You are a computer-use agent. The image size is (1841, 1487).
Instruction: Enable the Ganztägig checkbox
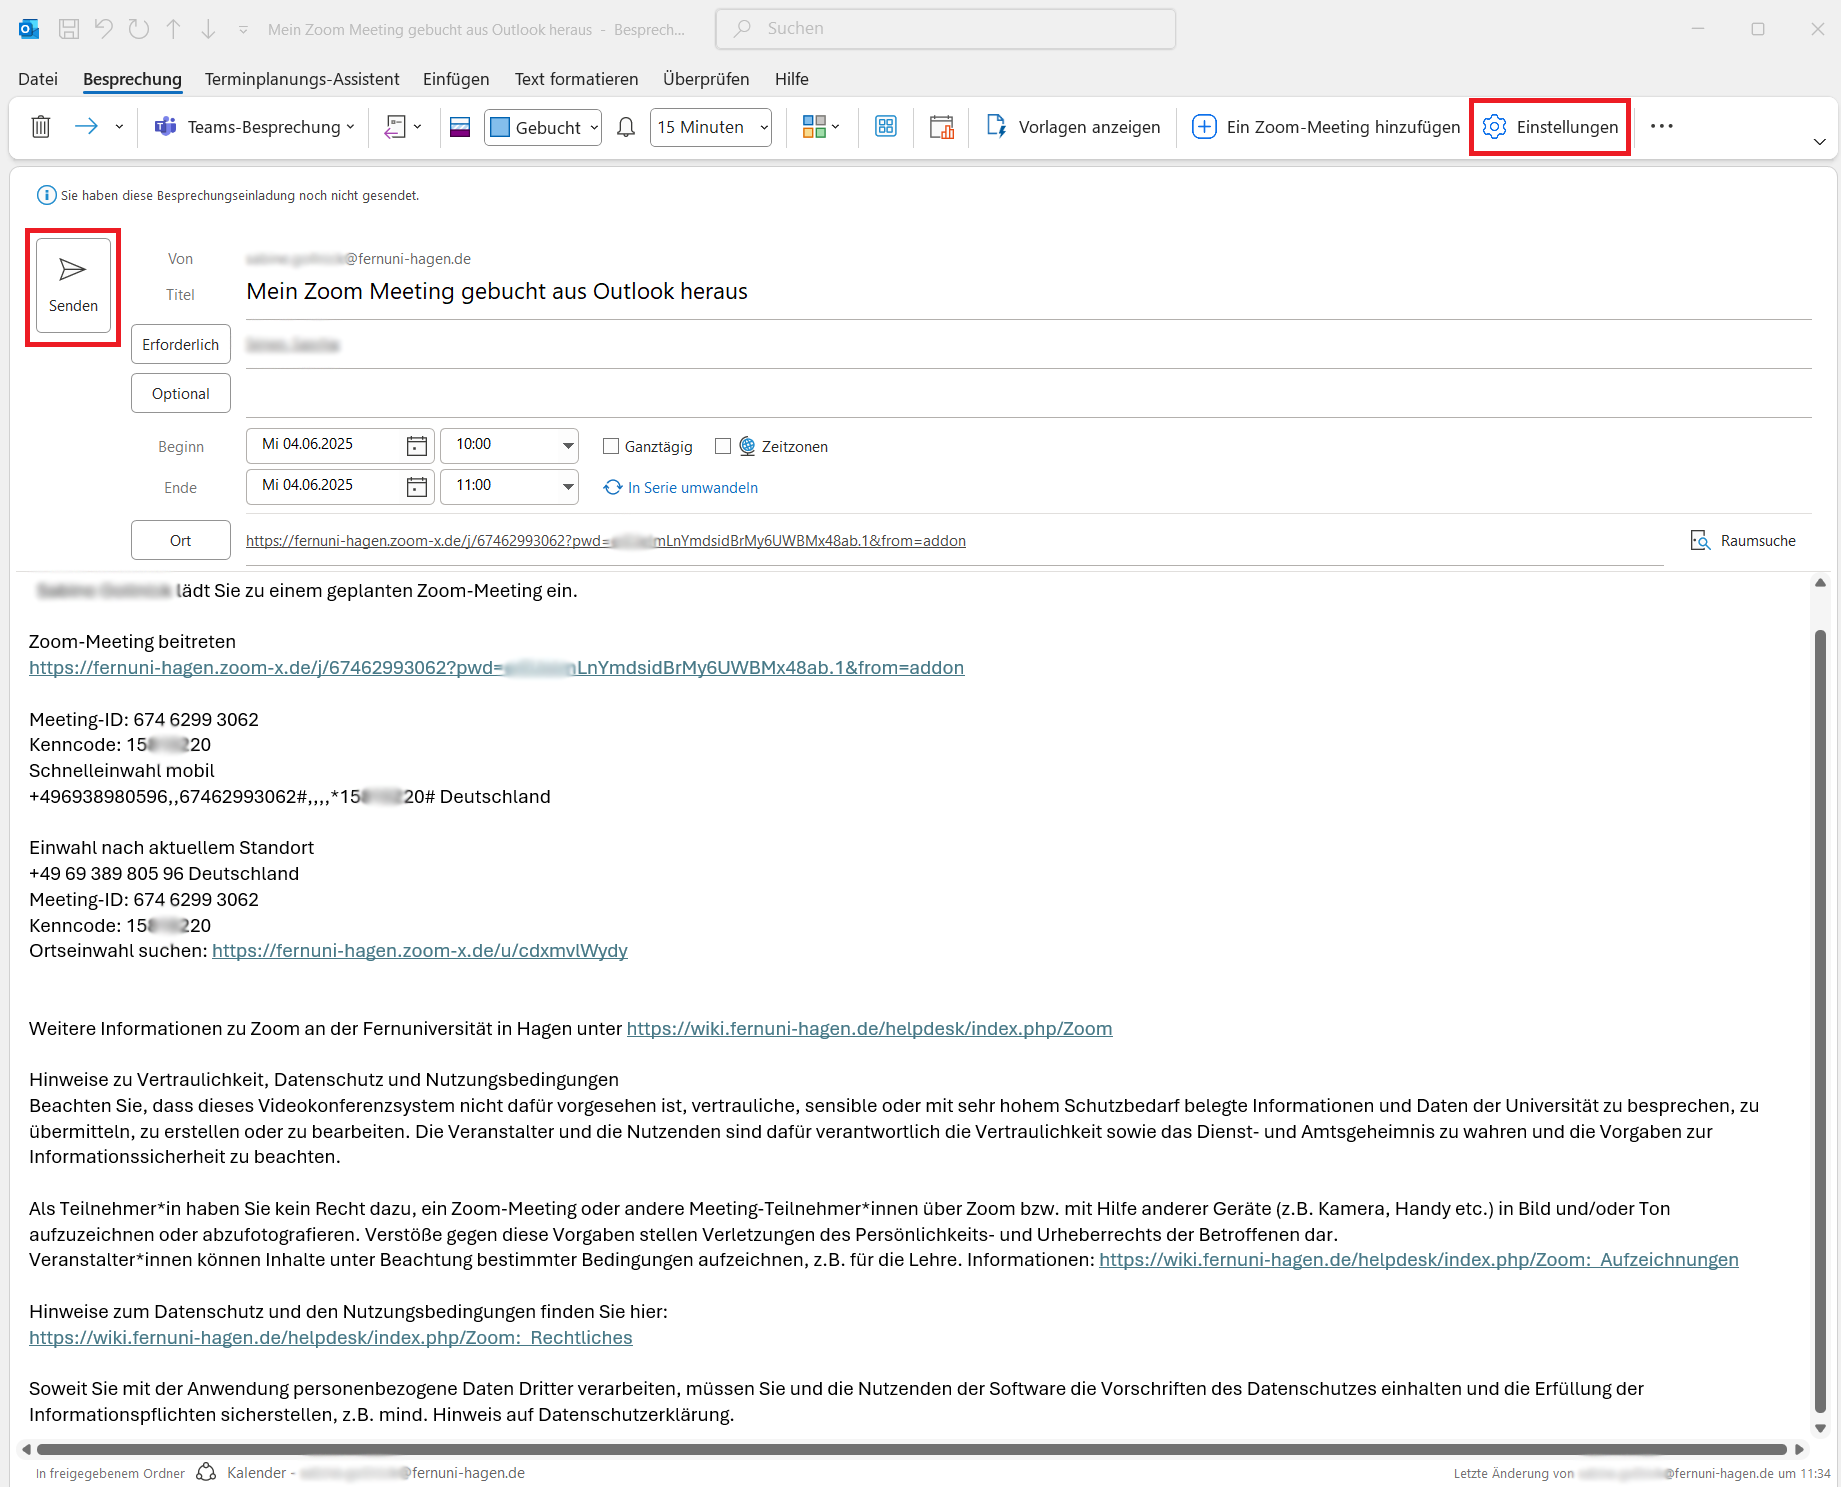click(611, 446)
